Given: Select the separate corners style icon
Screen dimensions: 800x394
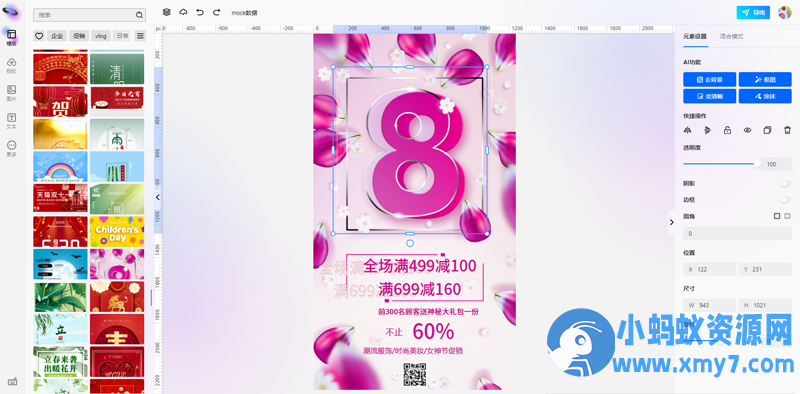Looking at the screenshot, I should (788, 216).
